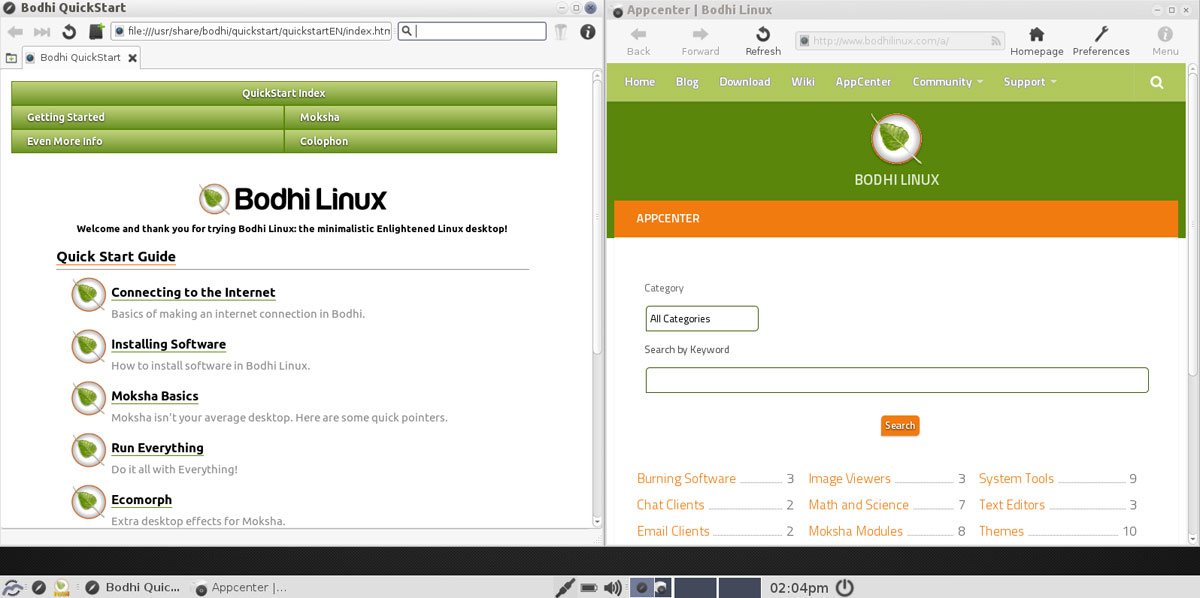Open the Text Editors category
This screenshot has width=1200, height=598.
(1012, 505)
